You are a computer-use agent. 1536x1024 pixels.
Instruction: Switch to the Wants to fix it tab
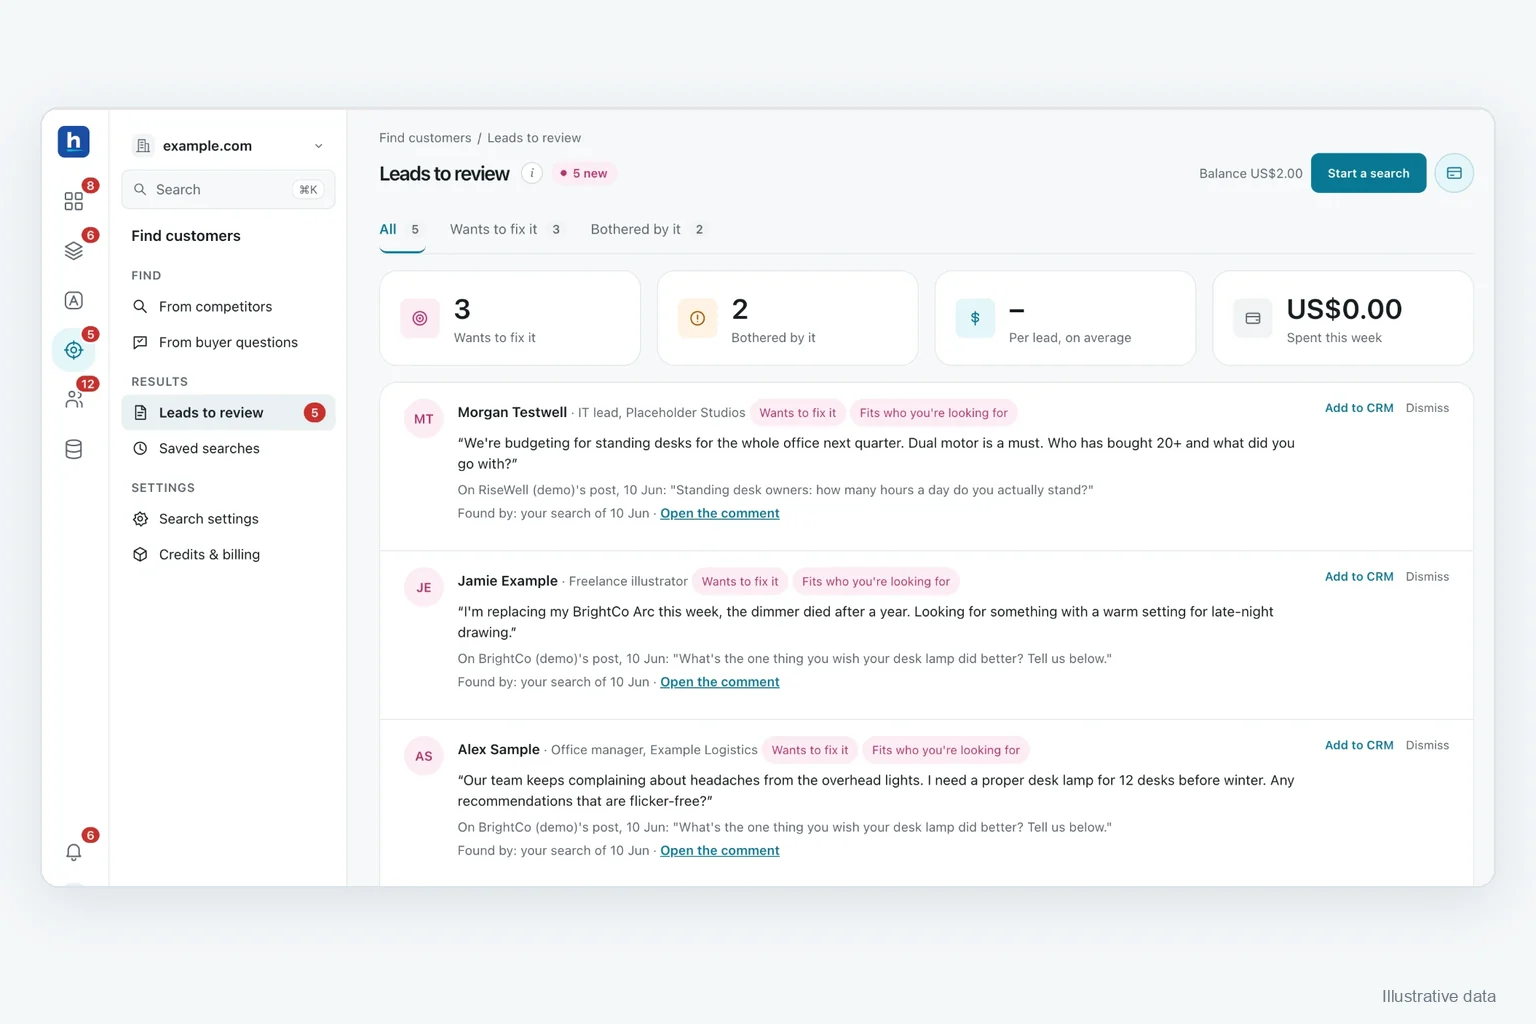[x=507, y=230]
